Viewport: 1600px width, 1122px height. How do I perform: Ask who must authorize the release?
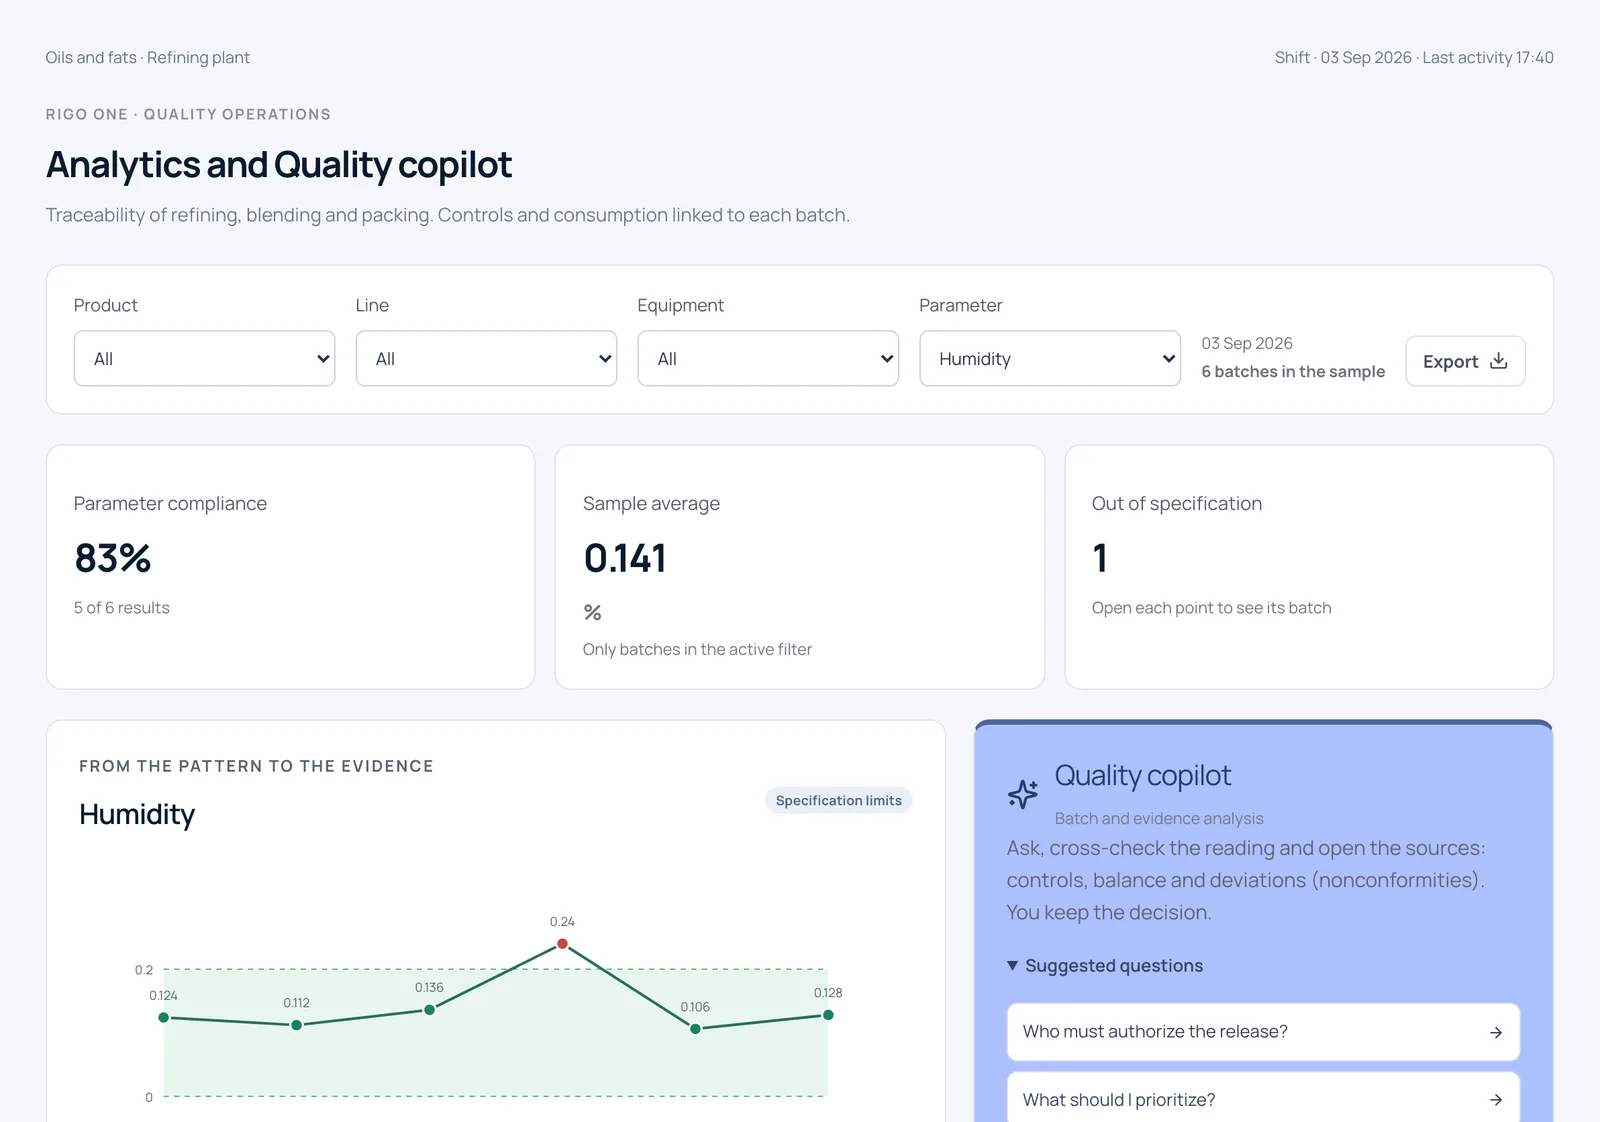(x=1263, y=1032)
